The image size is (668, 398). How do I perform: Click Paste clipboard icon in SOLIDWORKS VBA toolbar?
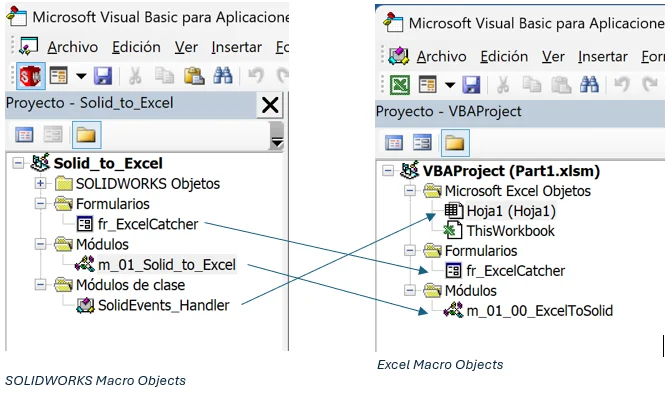click(194, 76)
